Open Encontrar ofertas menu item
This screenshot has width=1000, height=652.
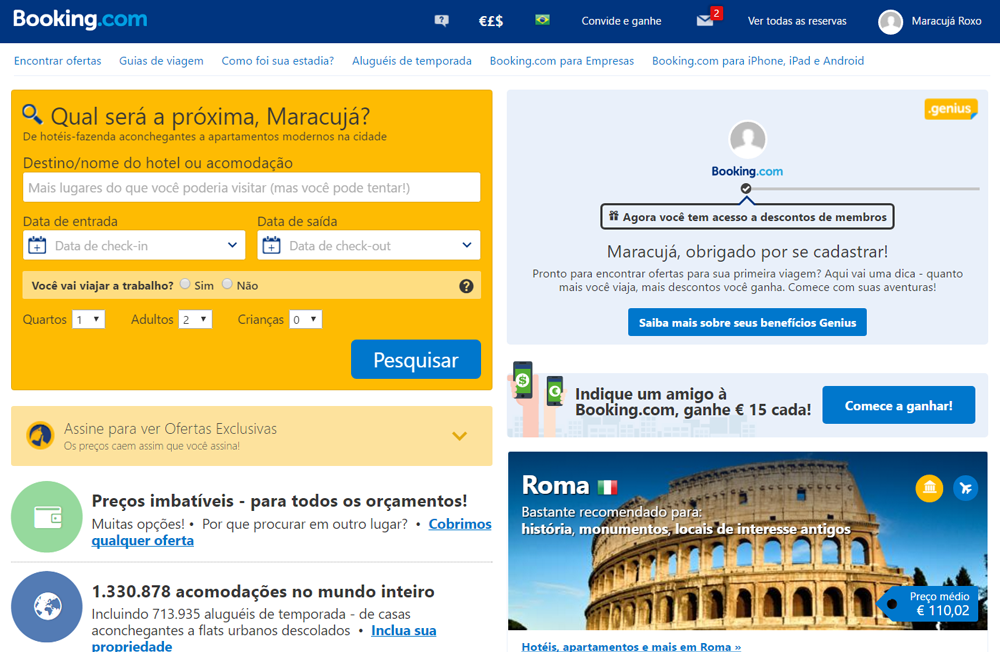coord(57,61)
